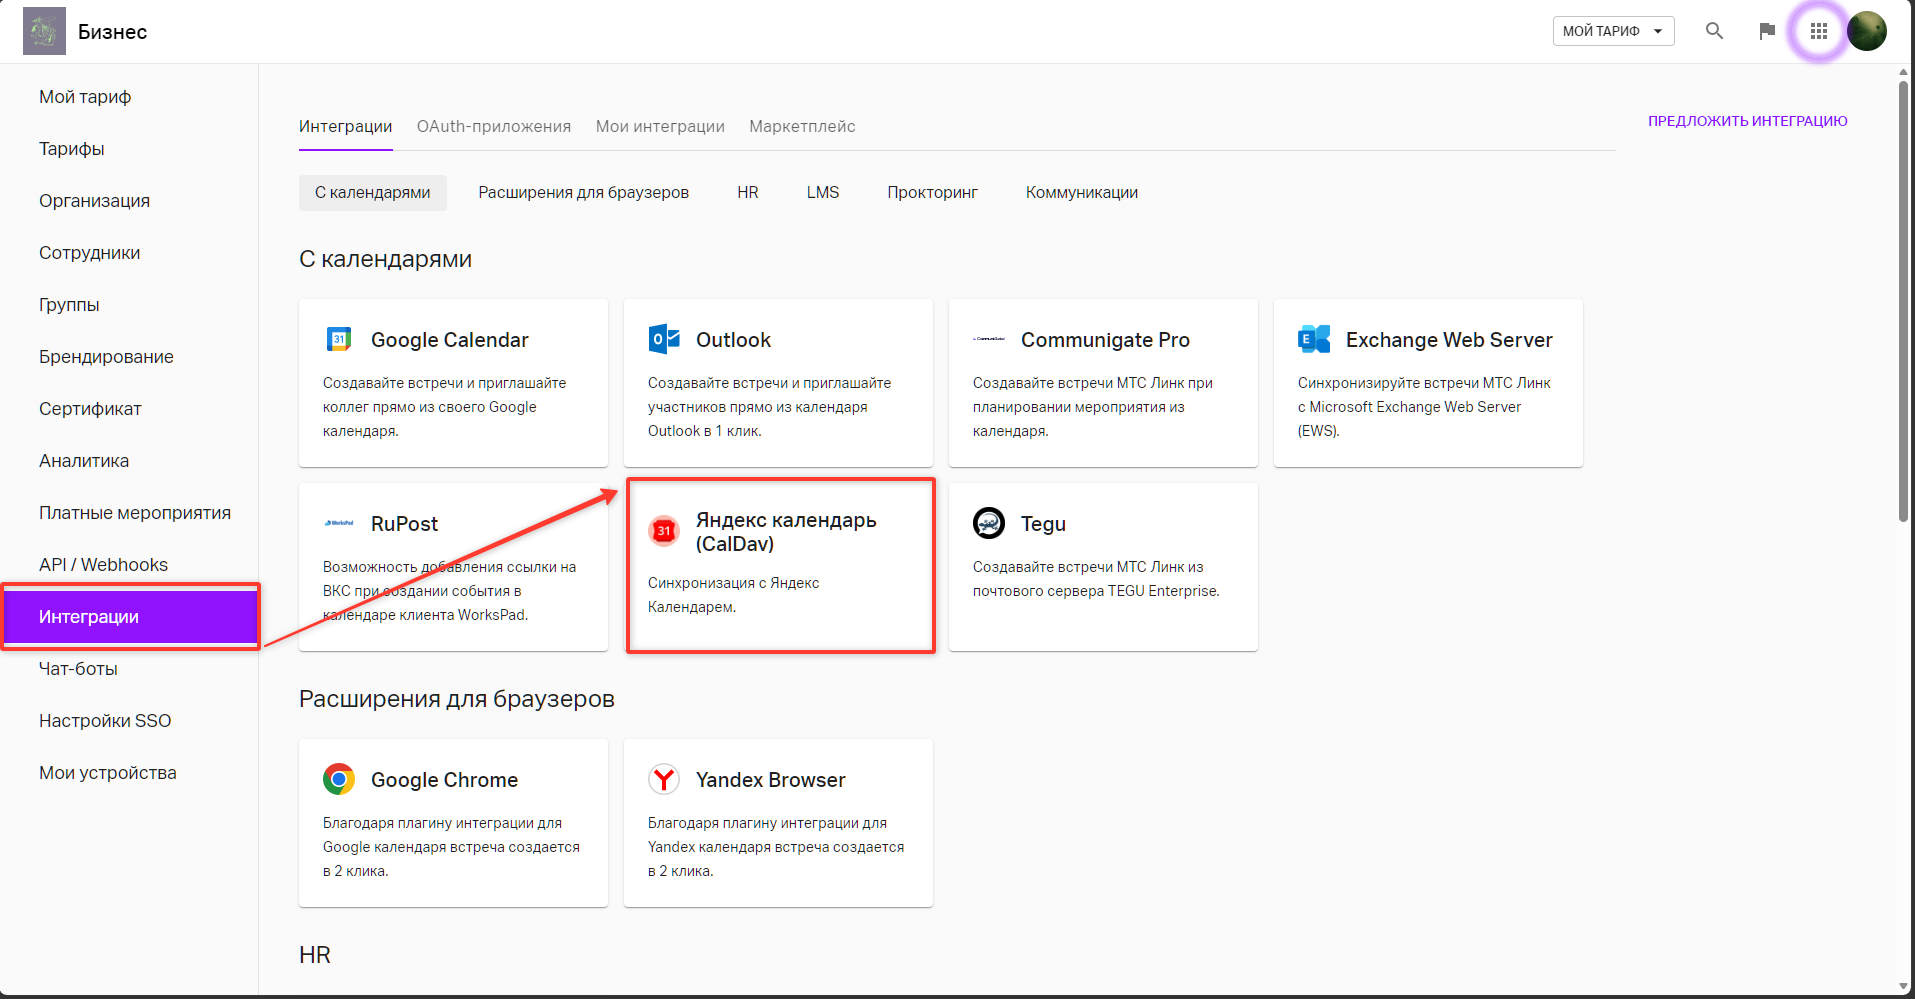This screenshot has height=999, width=1915.
Task: Click the Outlook icon
Action: tap(664, 339)
